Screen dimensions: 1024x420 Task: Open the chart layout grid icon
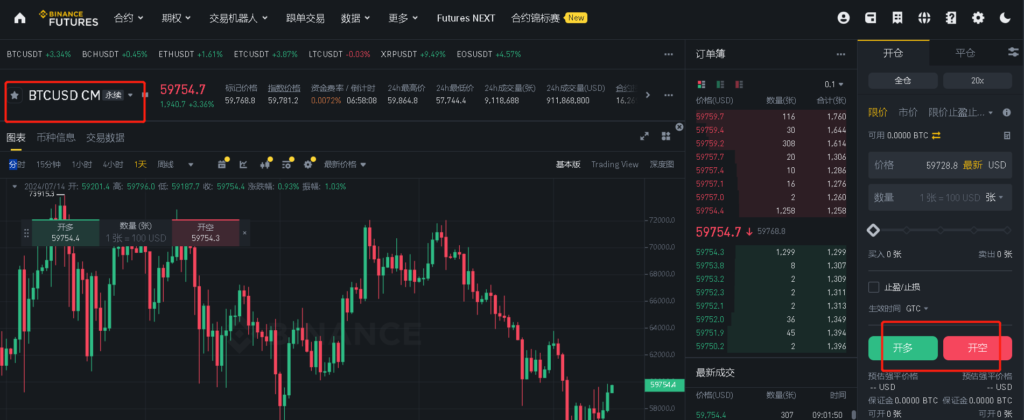[x=665, y=136]
